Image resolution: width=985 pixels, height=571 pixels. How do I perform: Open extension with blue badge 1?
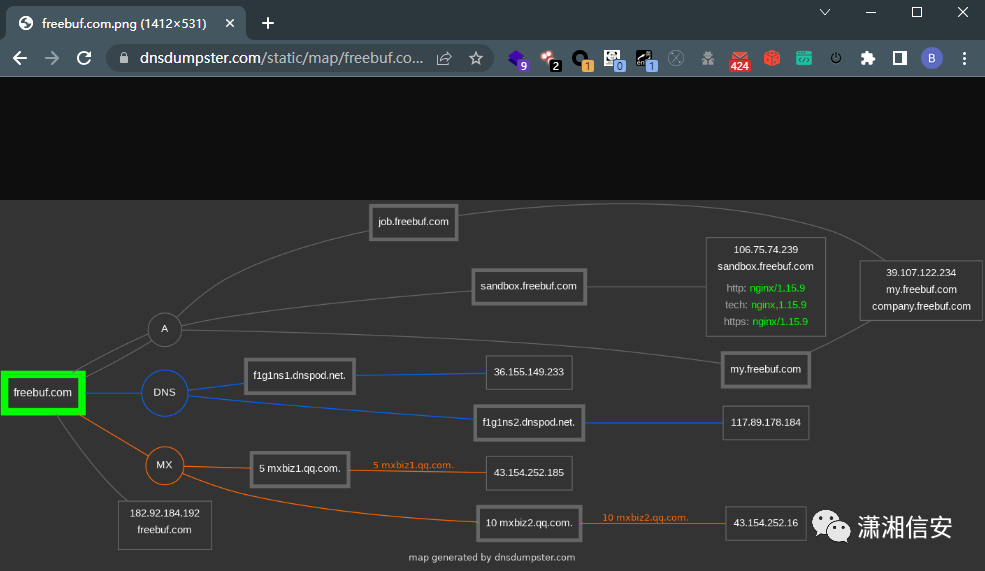[646, 60]
